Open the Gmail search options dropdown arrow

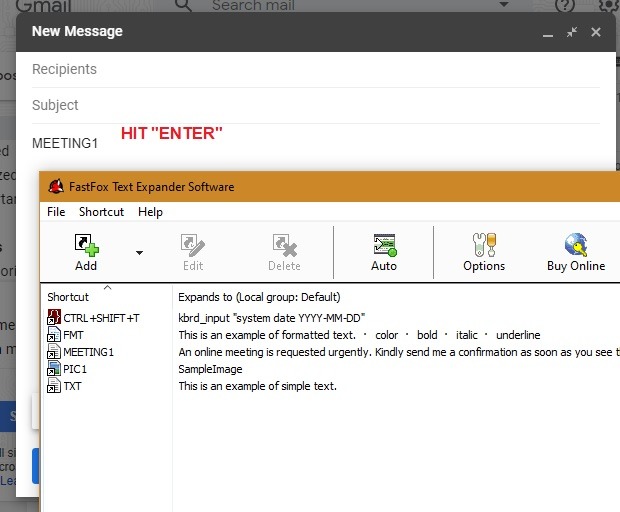(503, 4)
